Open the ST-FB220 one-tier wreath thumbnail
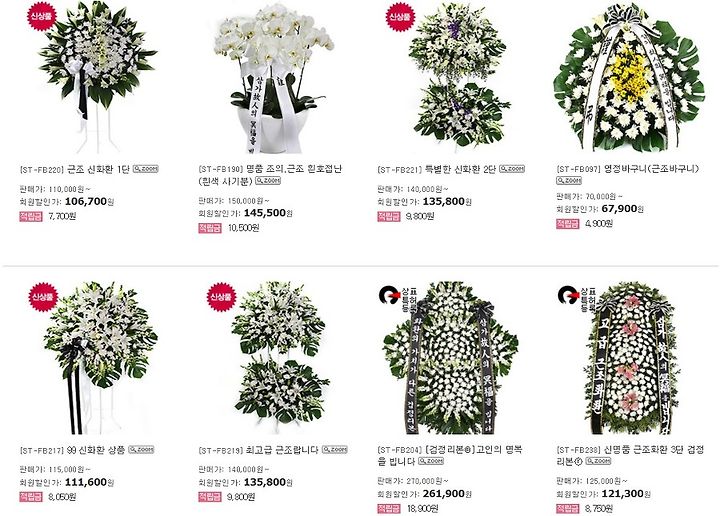 (x=97, y=77)
